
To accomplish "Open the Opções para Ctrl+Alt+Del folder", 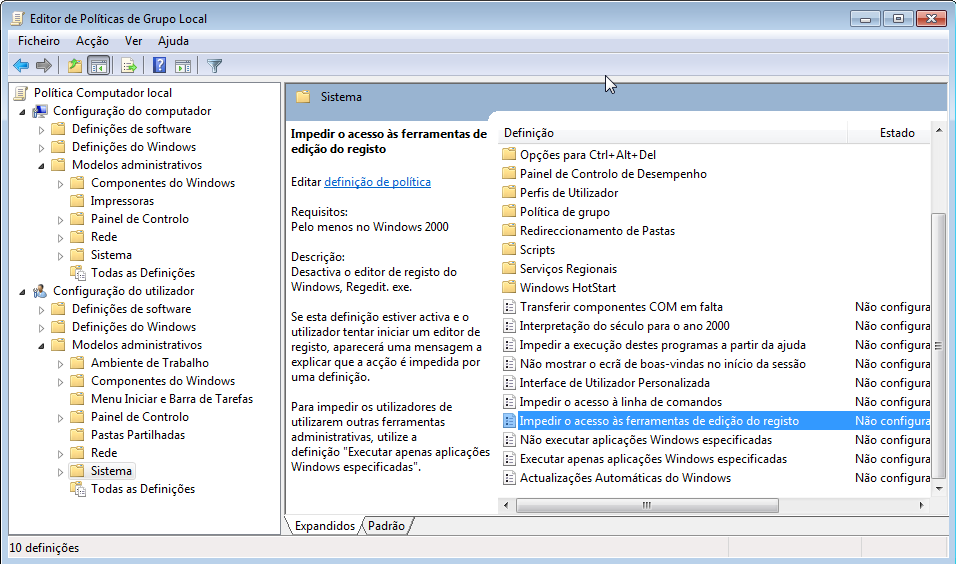I will [588, 155].
